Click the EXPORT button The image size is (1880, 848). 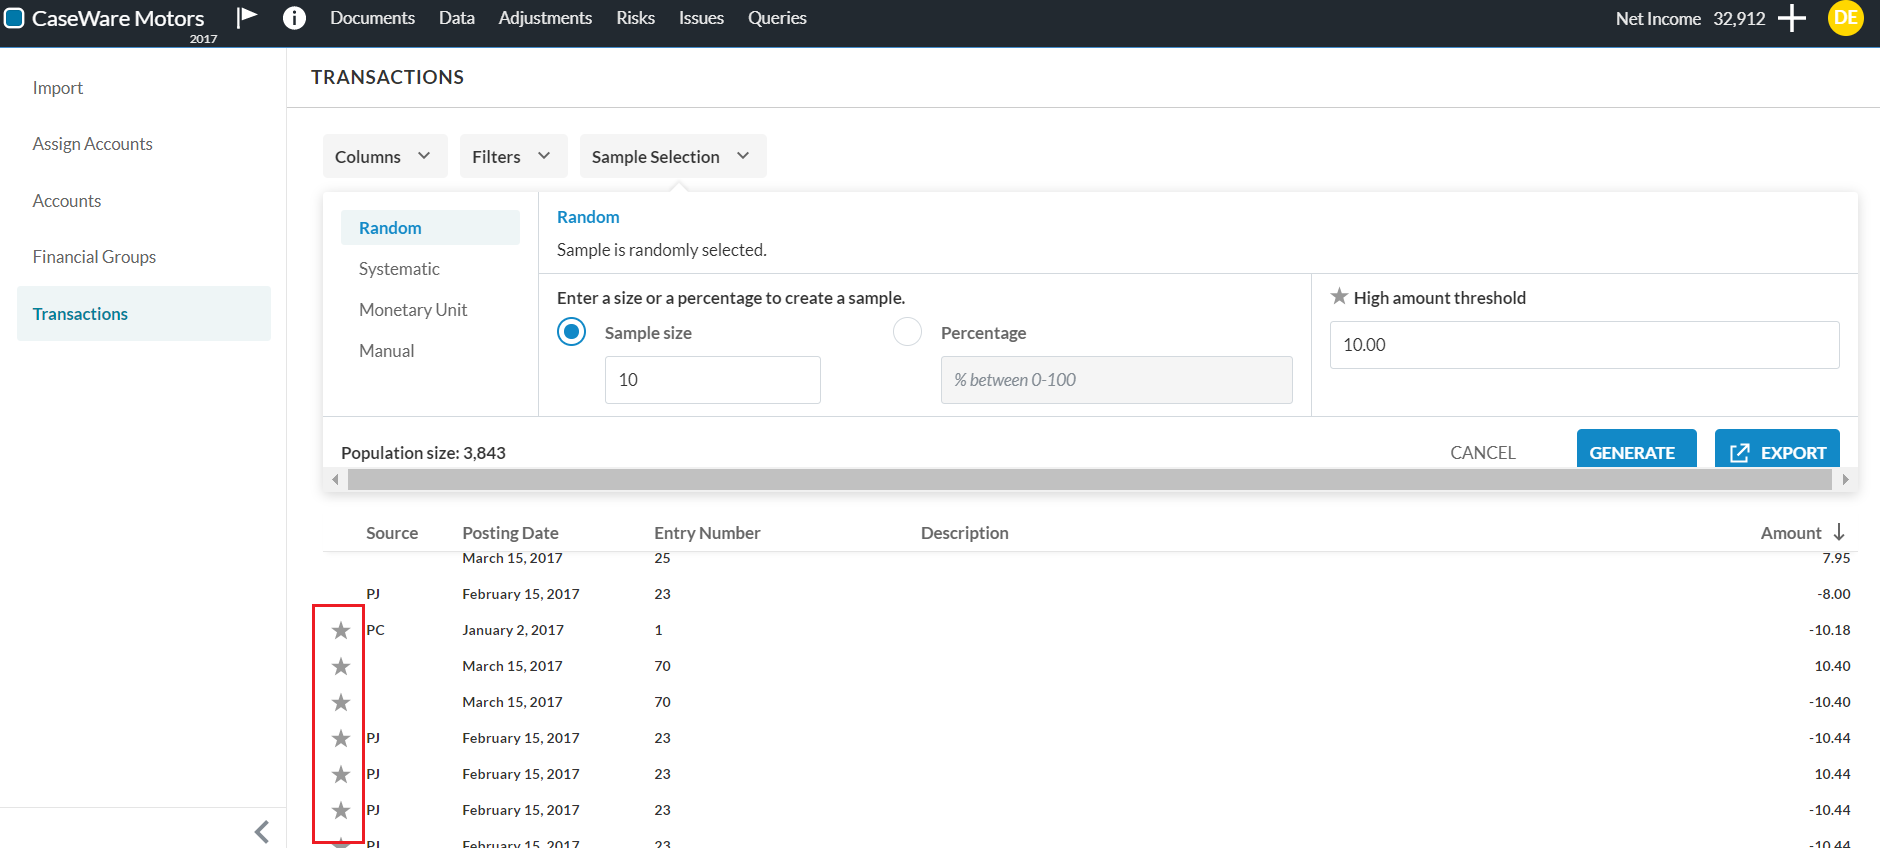coord(1777,452)
